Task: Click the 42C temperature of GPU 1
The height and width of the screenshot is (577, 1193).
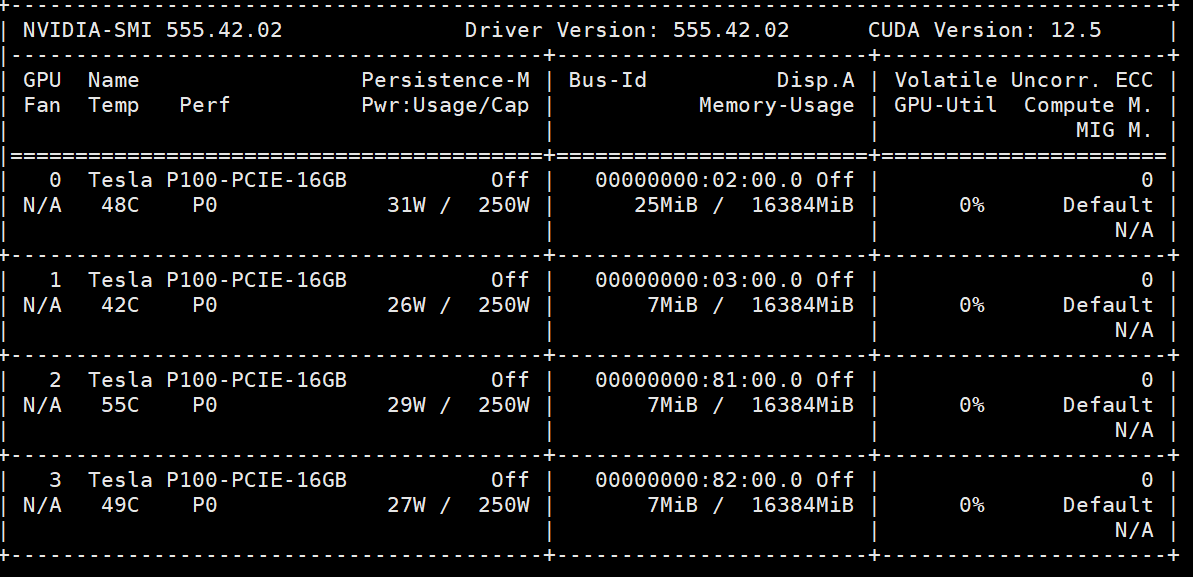Action: tap(120, 305)
